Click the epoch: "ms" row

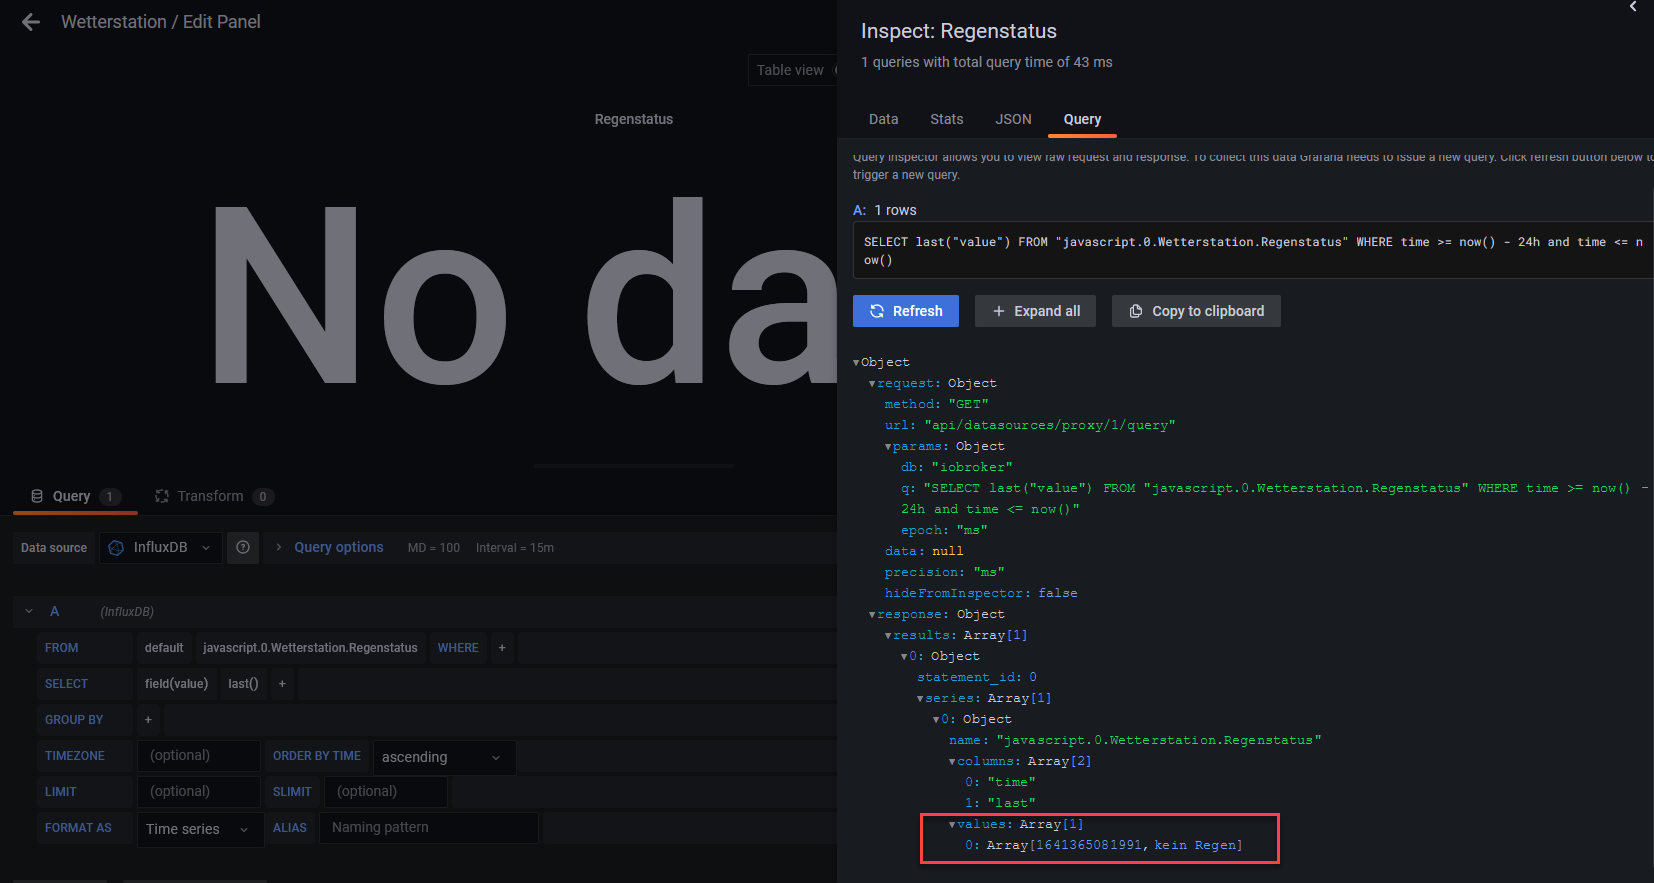point(944,531)
